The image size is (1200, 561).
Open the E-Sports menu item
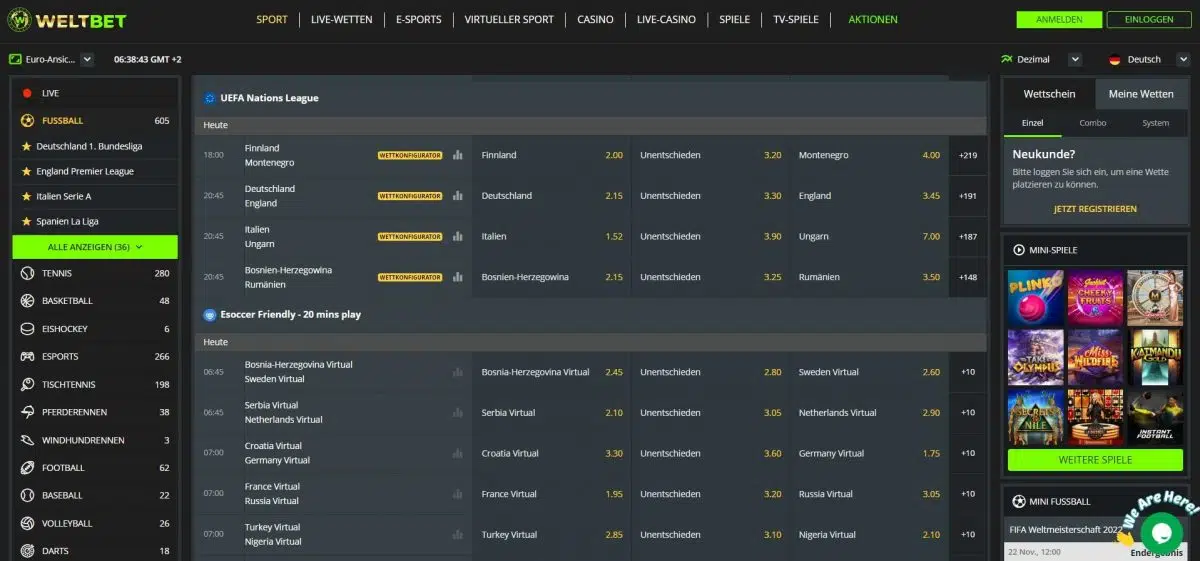418,19
